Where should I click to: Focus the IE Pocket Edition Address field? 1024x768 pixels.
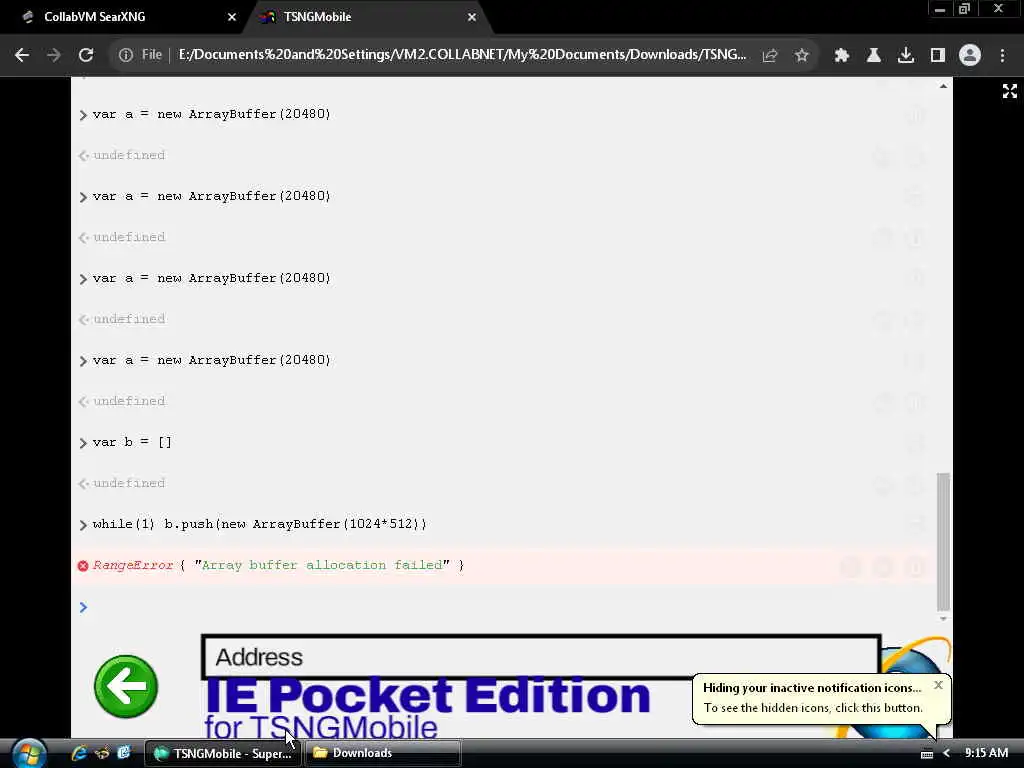[x=541, y=657]
